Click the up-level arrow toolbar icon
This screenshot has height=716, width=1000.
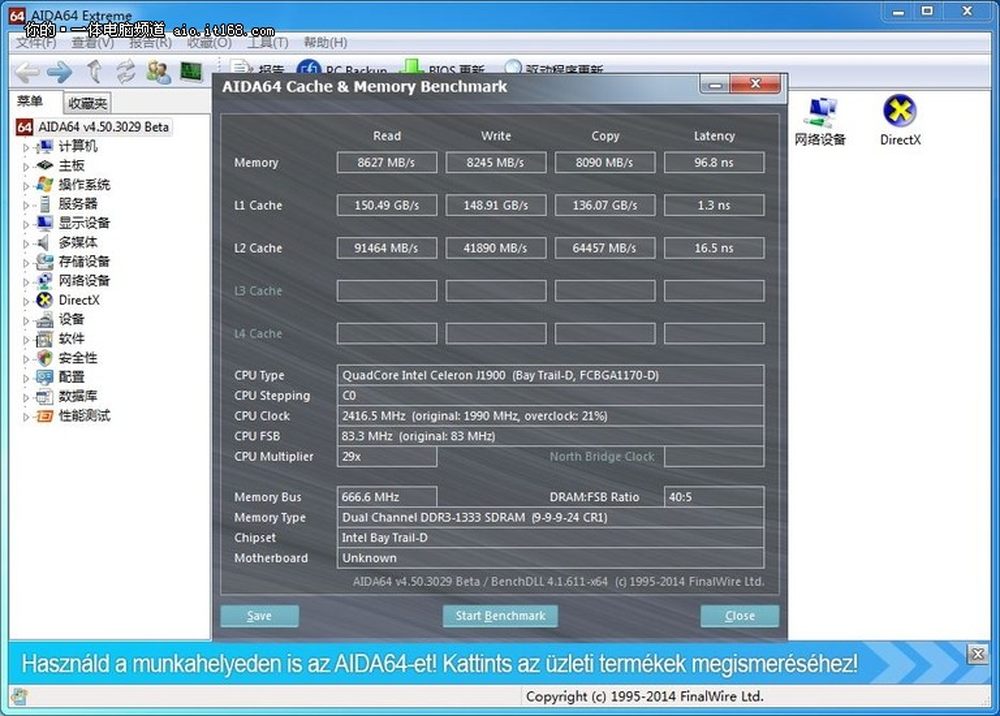point(94,72)
